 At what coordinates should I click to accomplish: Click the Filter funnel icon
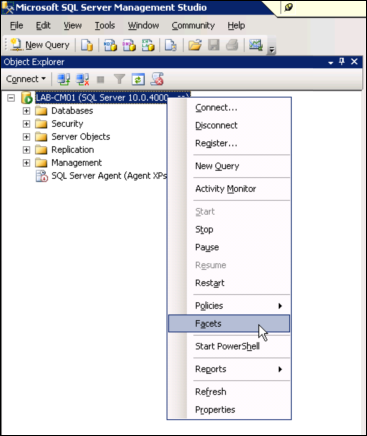[x=119, y=79]
